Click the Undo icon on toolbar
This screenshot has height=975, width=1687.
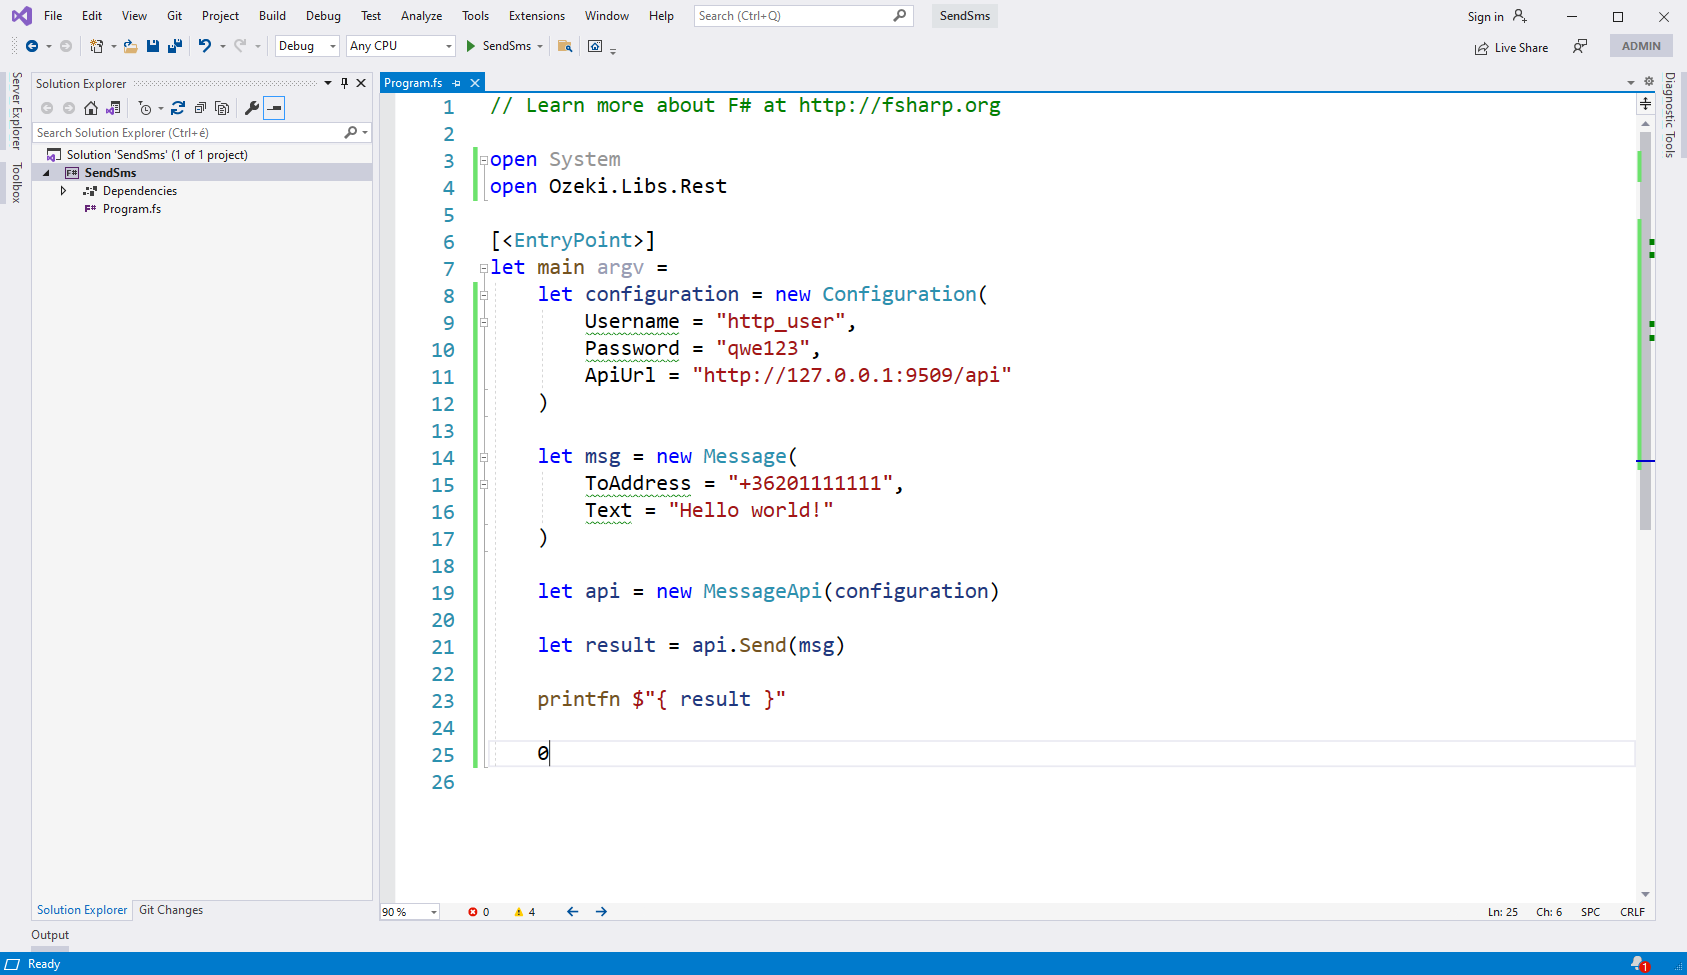[x=205, y=46]
